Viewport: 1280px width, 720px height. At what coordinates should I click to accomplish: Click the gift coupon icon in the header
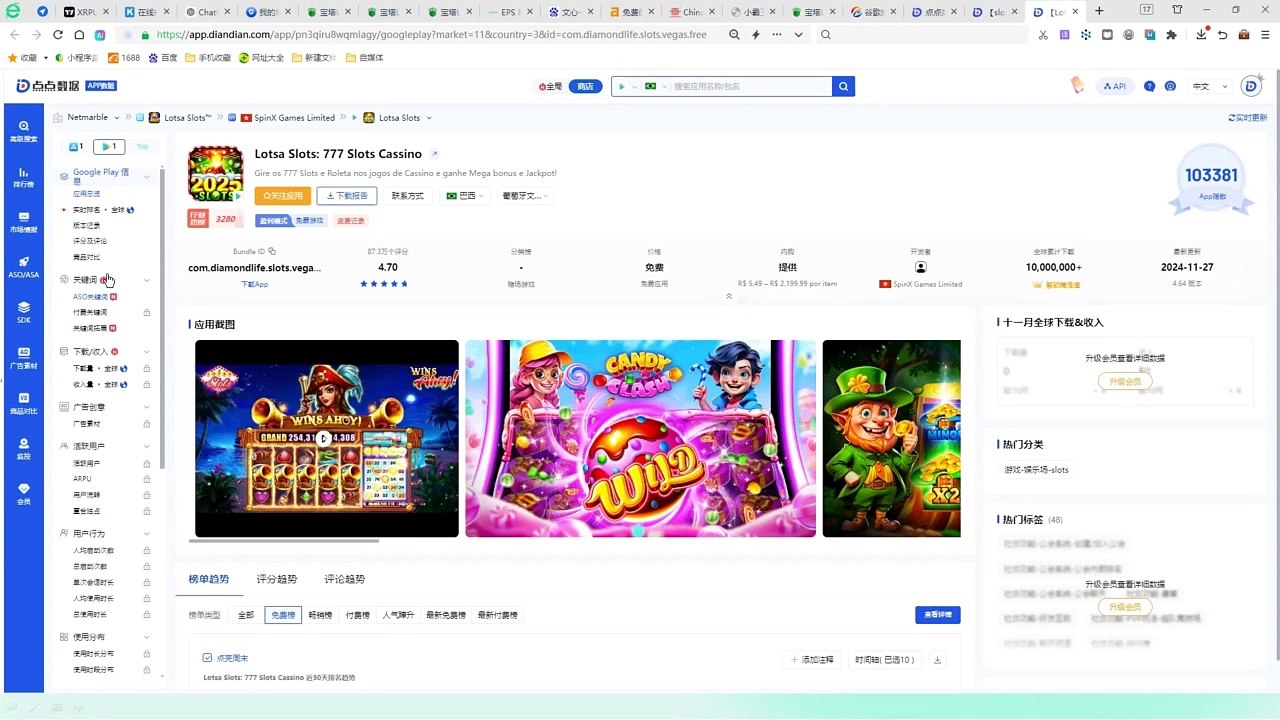coord(1077,86)
